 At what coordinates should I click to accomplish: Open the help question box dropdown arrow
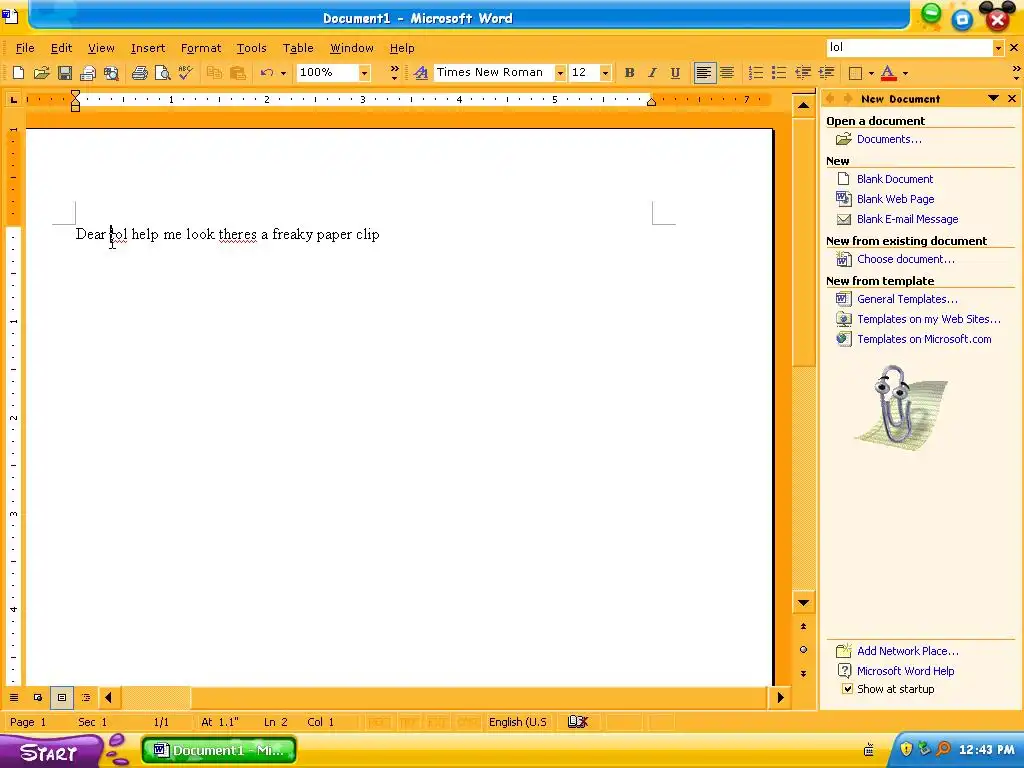(998, 48)
